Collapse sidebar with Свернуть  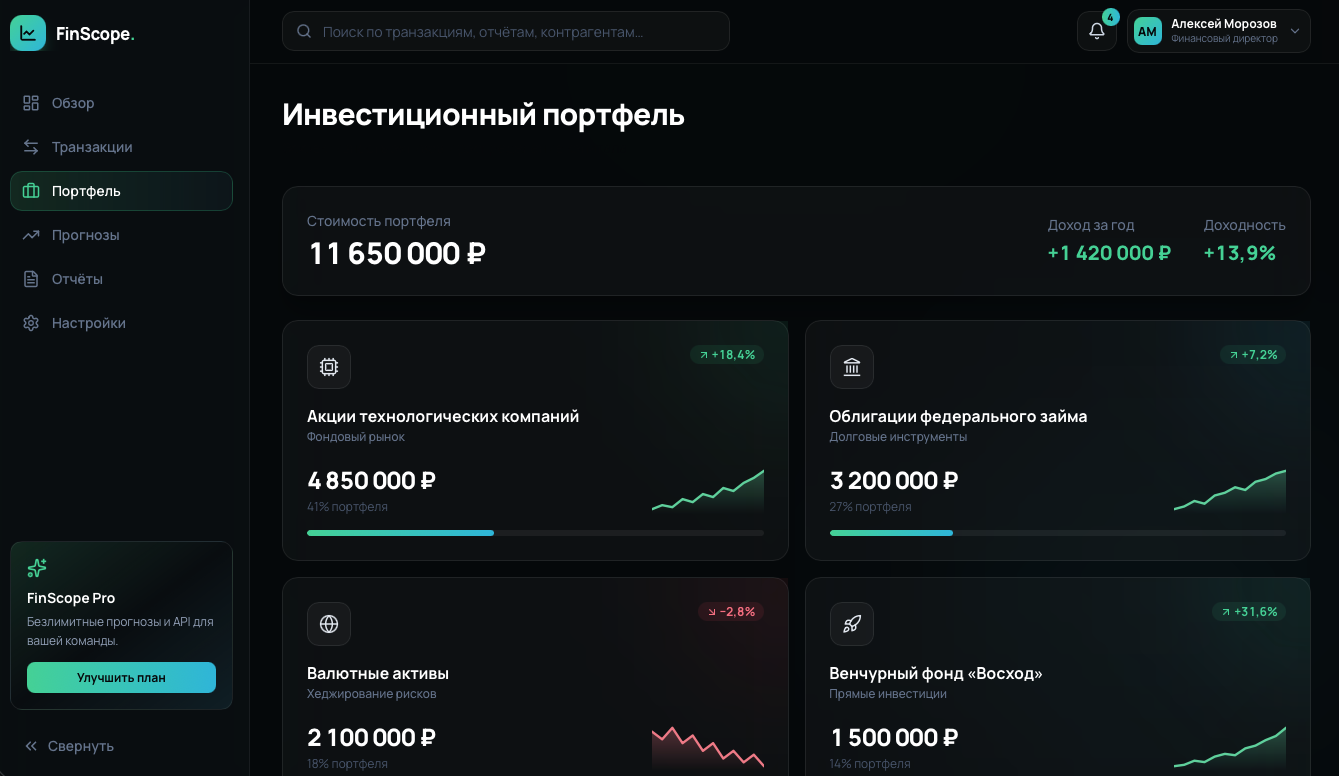coord(69,746)
